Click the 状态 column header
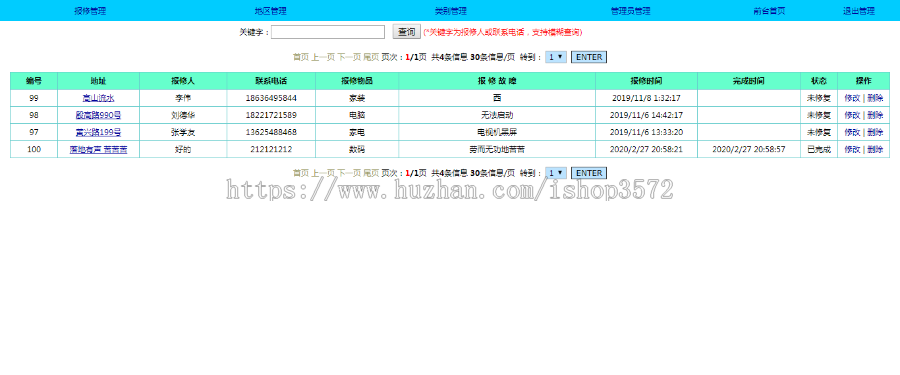900x375 pixels. click(818, 81)
